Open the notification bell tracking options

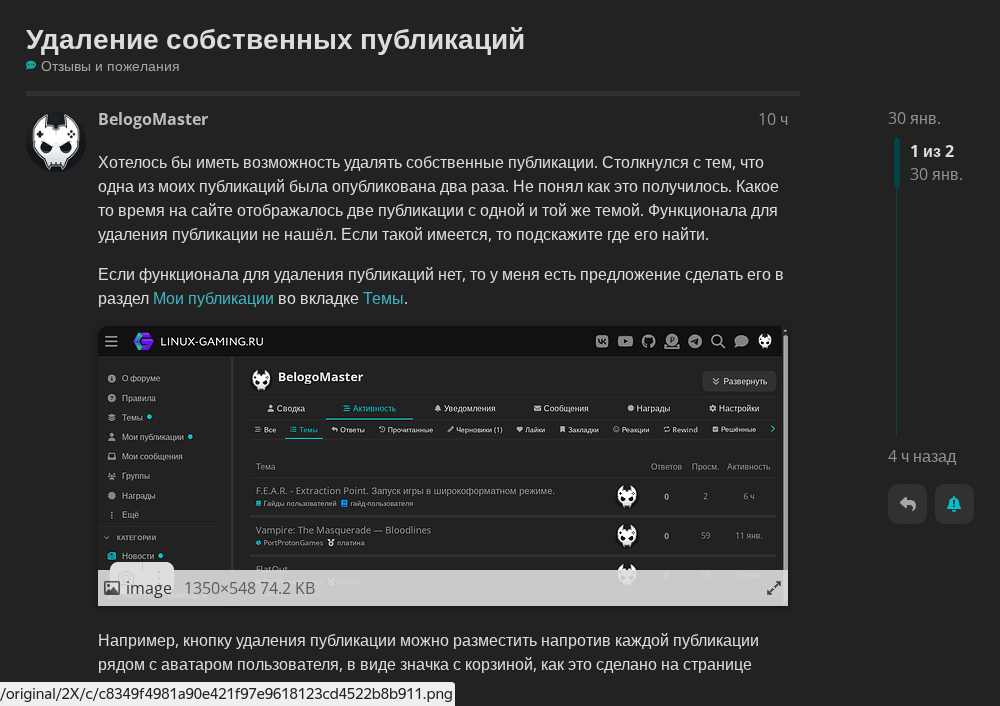(954, 504)
